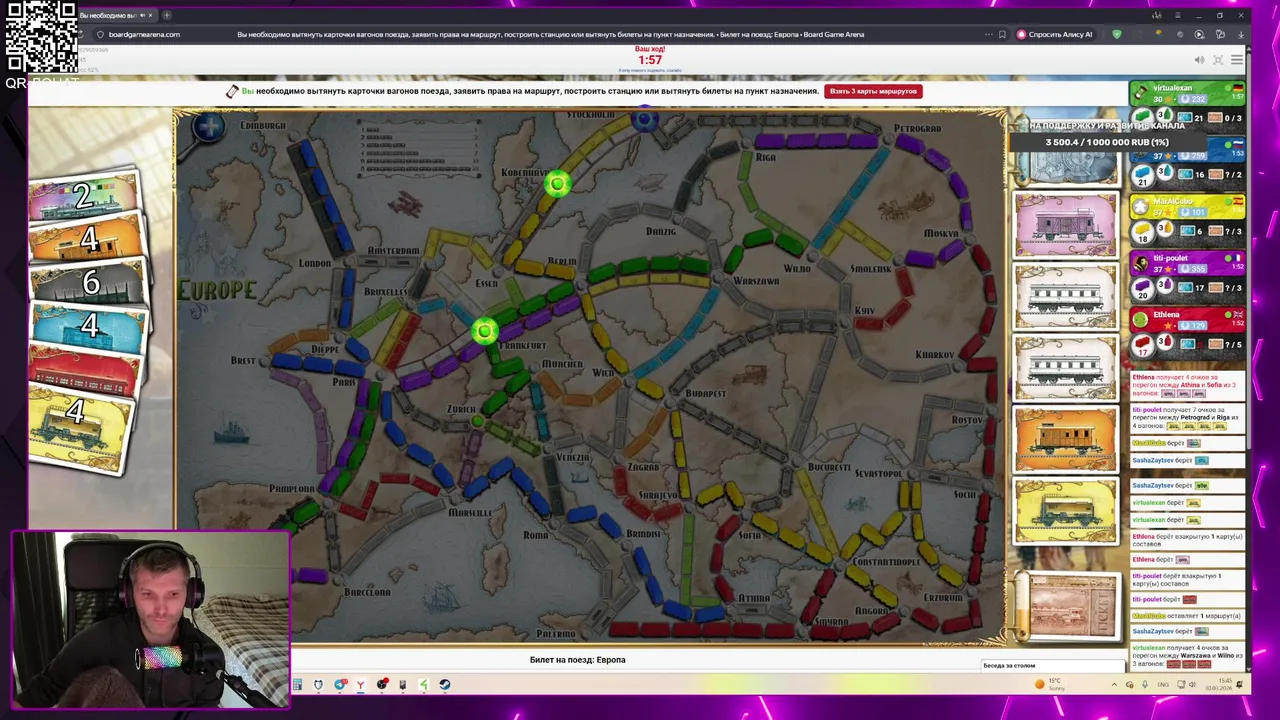This screenshot has height=720, width=1280.
Task: Toggle game sound speaker icon
Action: tap(1199, 60)
